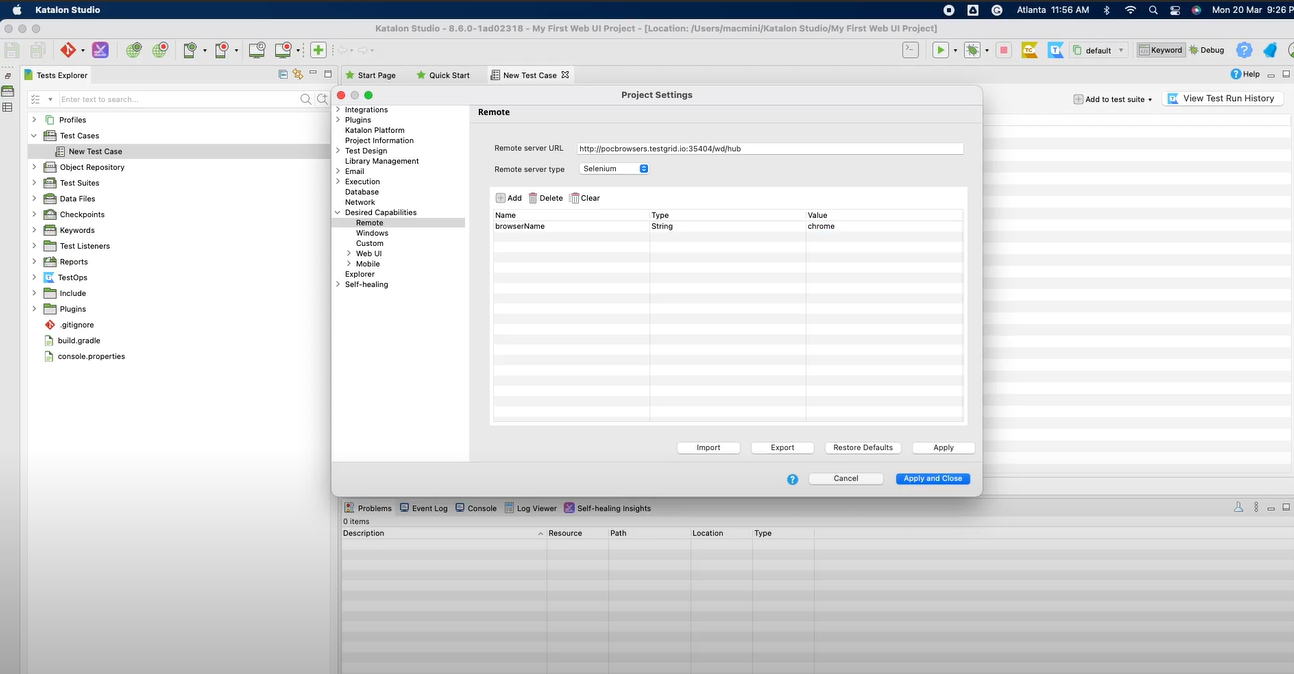Expand Integrations settings node
The height and width of the screenshot is (674, 1294).
pos(338,110)
